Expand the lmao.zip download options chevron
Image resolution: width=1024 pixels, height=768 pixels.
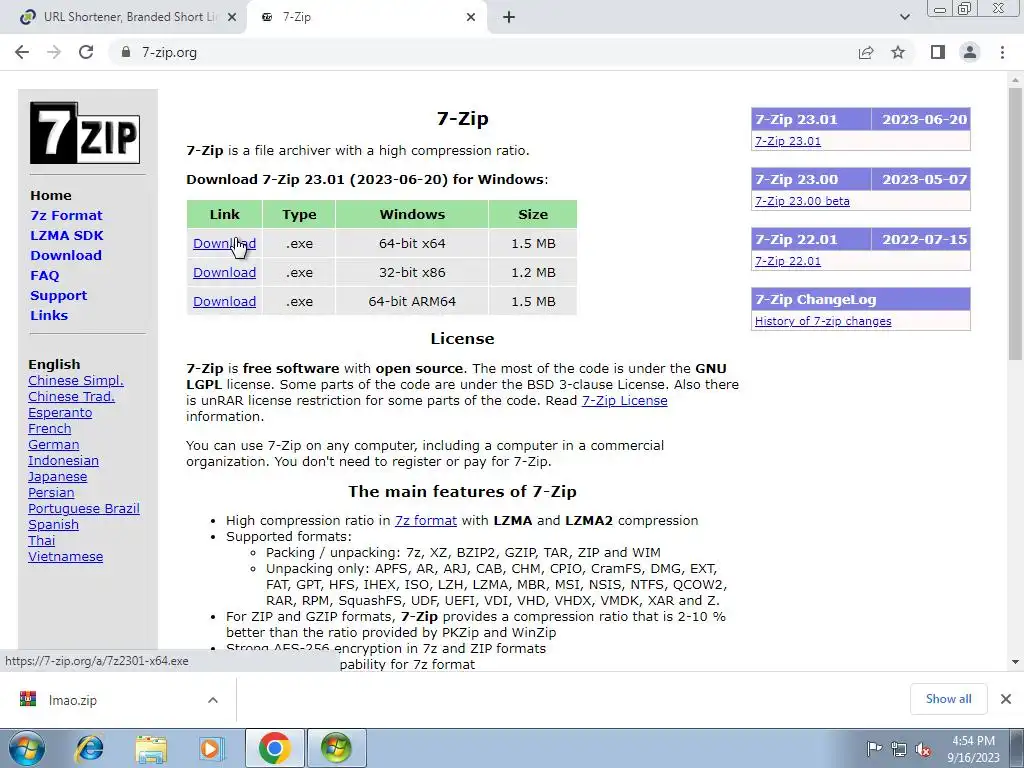(213, 699)
